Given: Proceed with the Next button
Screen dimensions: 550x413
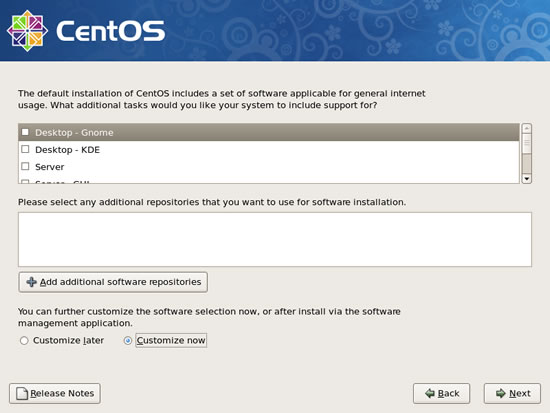Looking at the screenshot, I should point(512,393).
